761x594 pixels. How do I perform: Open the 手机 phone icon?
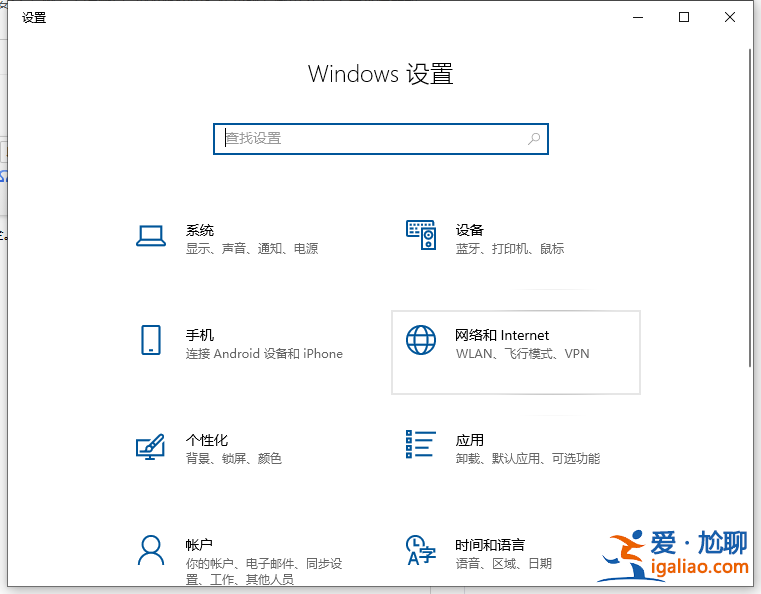[151, 340]
